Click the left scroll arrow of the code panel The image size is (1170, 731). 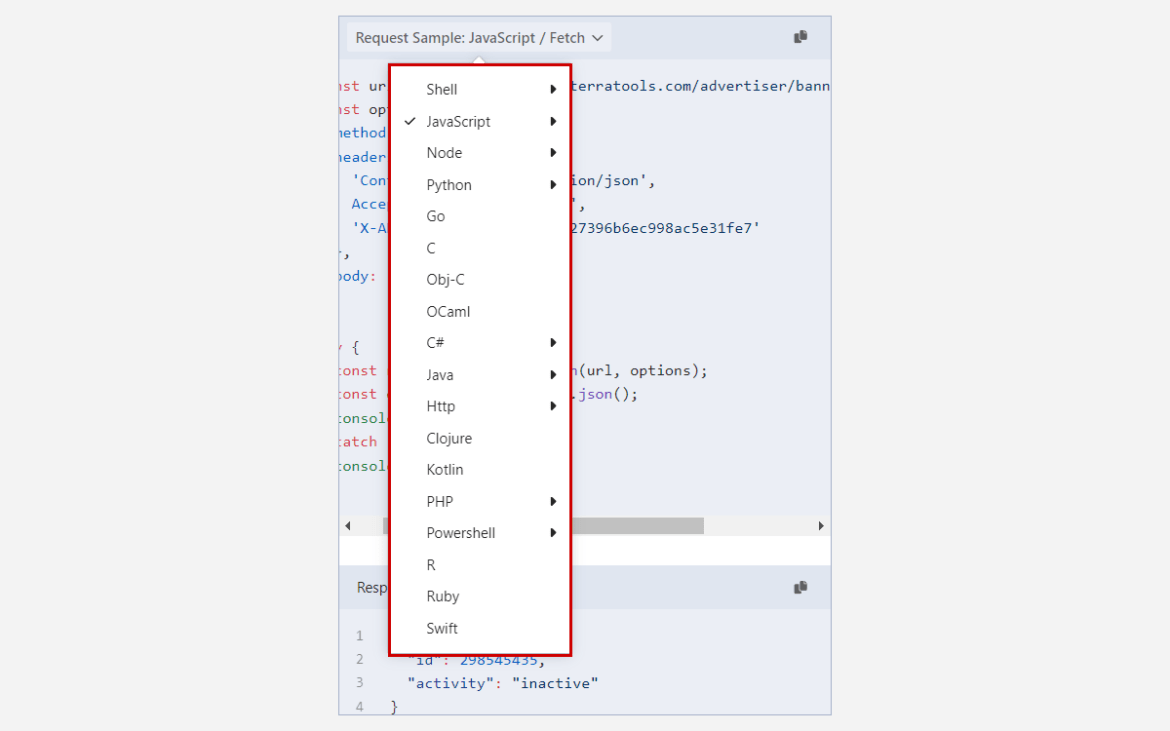tap(347, 525)
